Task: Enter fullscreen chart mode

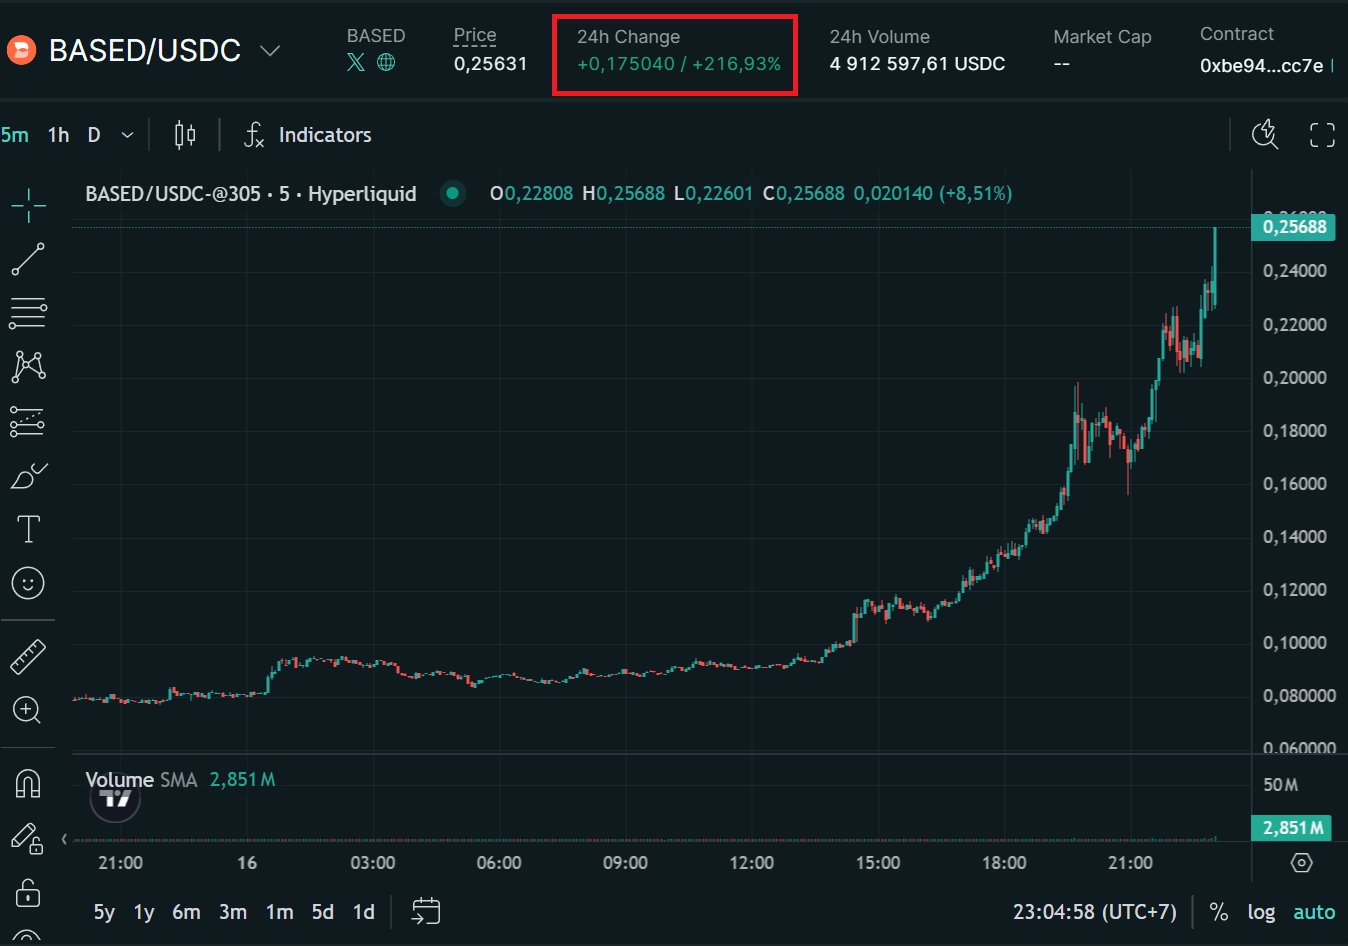Action: [1322, 135]
